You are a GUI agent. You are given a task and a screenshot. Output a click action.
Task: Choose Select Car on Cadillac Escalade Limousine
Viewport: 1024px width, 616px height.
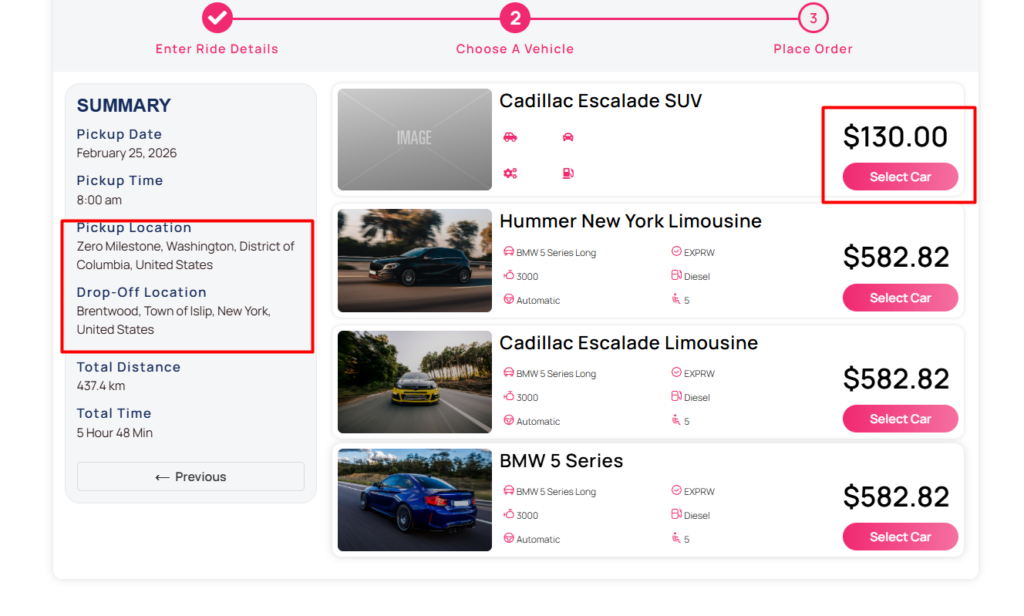(x=900, y=419)
